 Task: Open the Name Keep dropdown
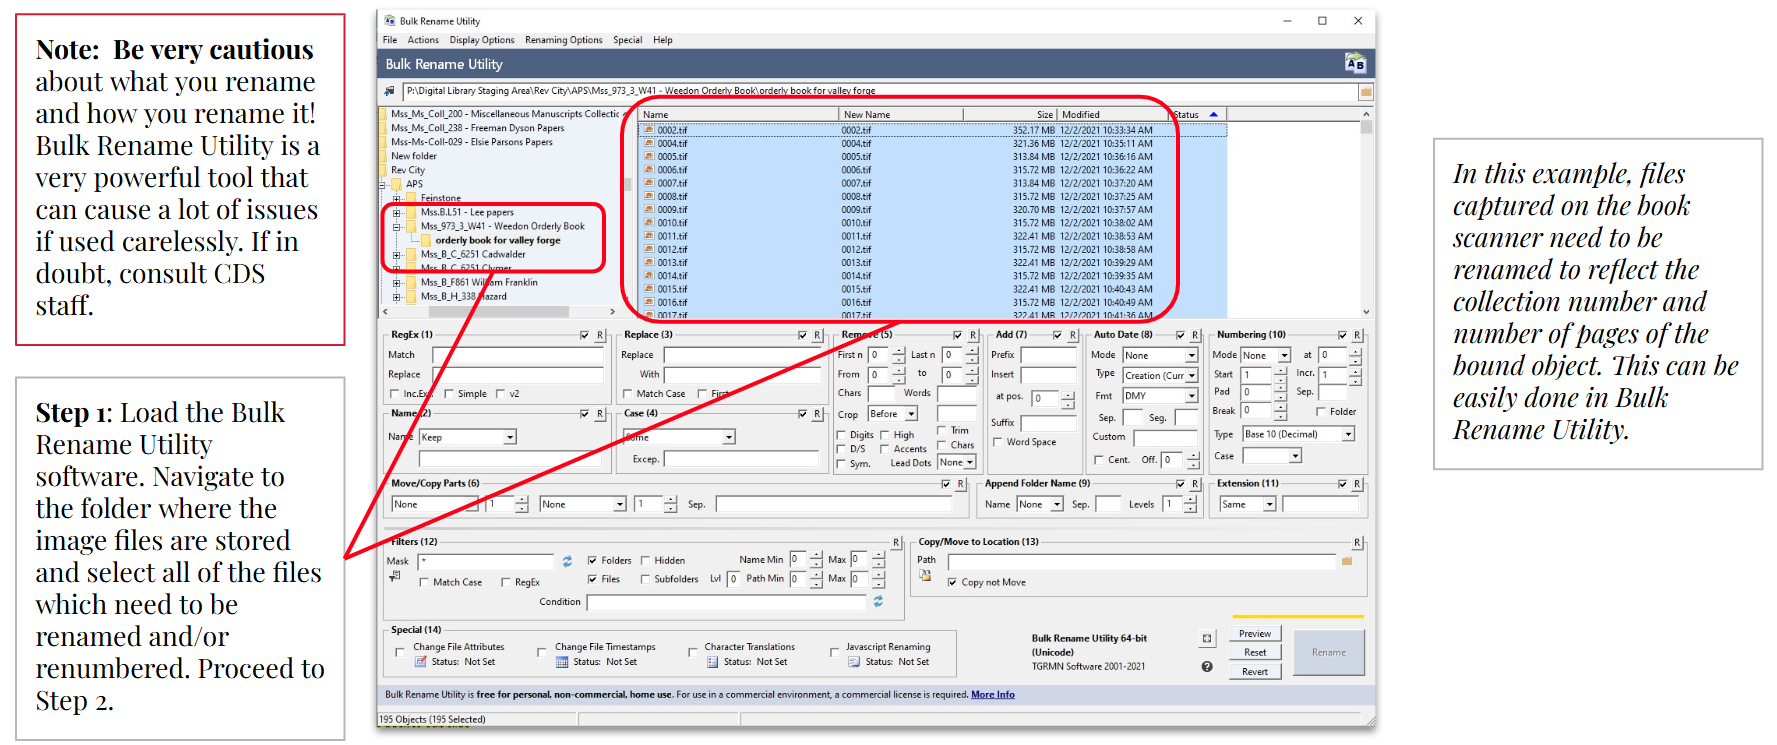pos(509,437)
